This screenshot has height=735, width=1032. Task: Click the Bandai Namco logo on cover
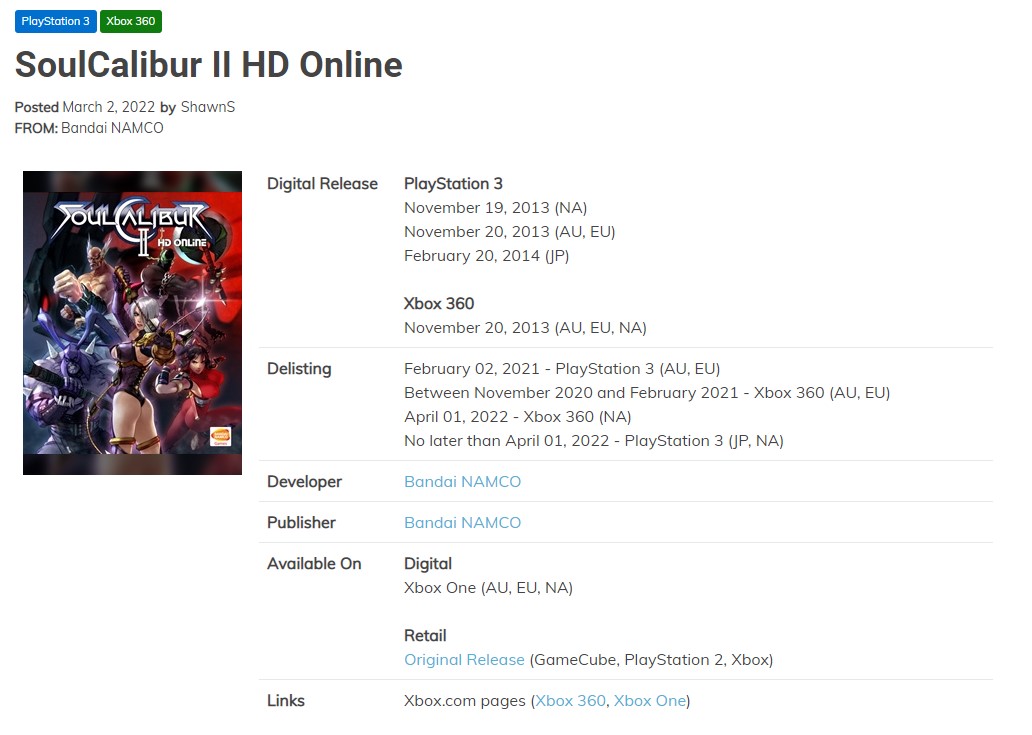point(220,436)
